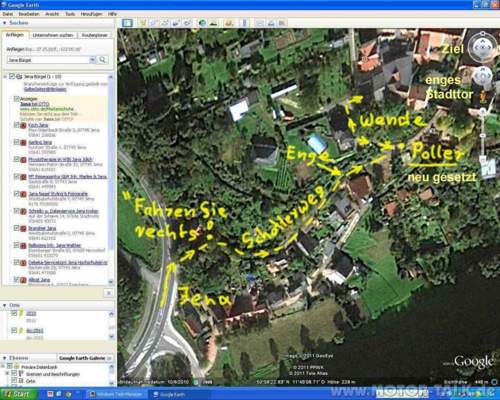Image resolution: width=500 pixels, height=400 pixels.
Task: Toggle the Grenzen und Beschriftungen layer
Action: coord(14,374)
